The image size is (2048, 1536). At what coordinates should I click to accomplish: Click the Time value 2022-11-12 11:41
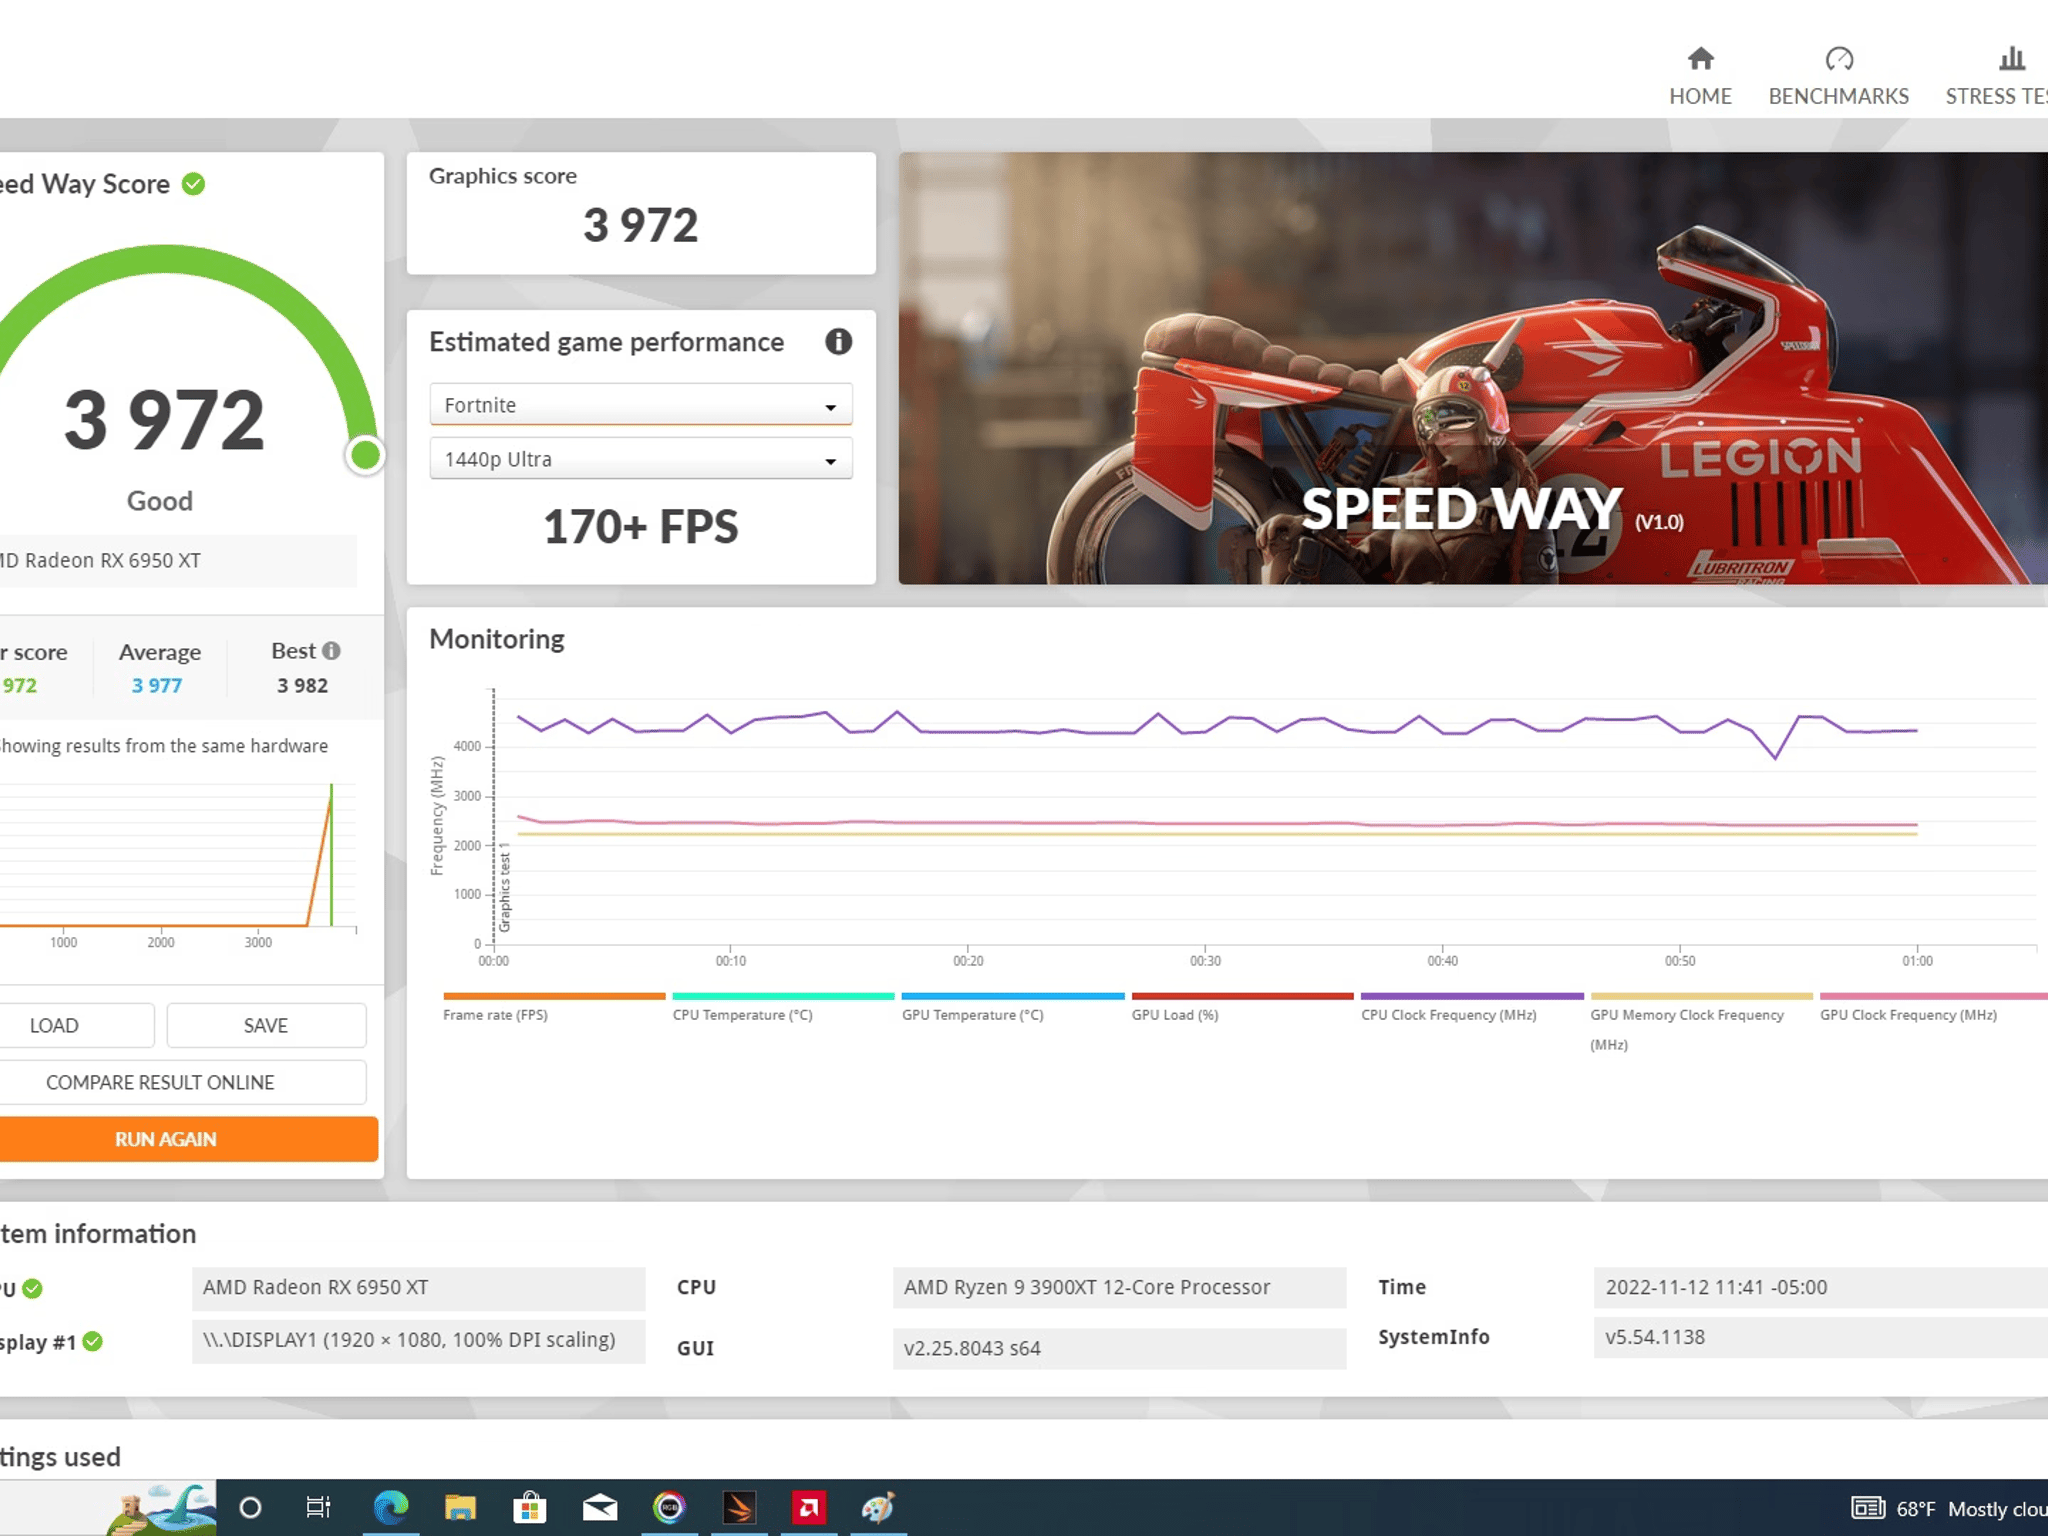1820,1288
